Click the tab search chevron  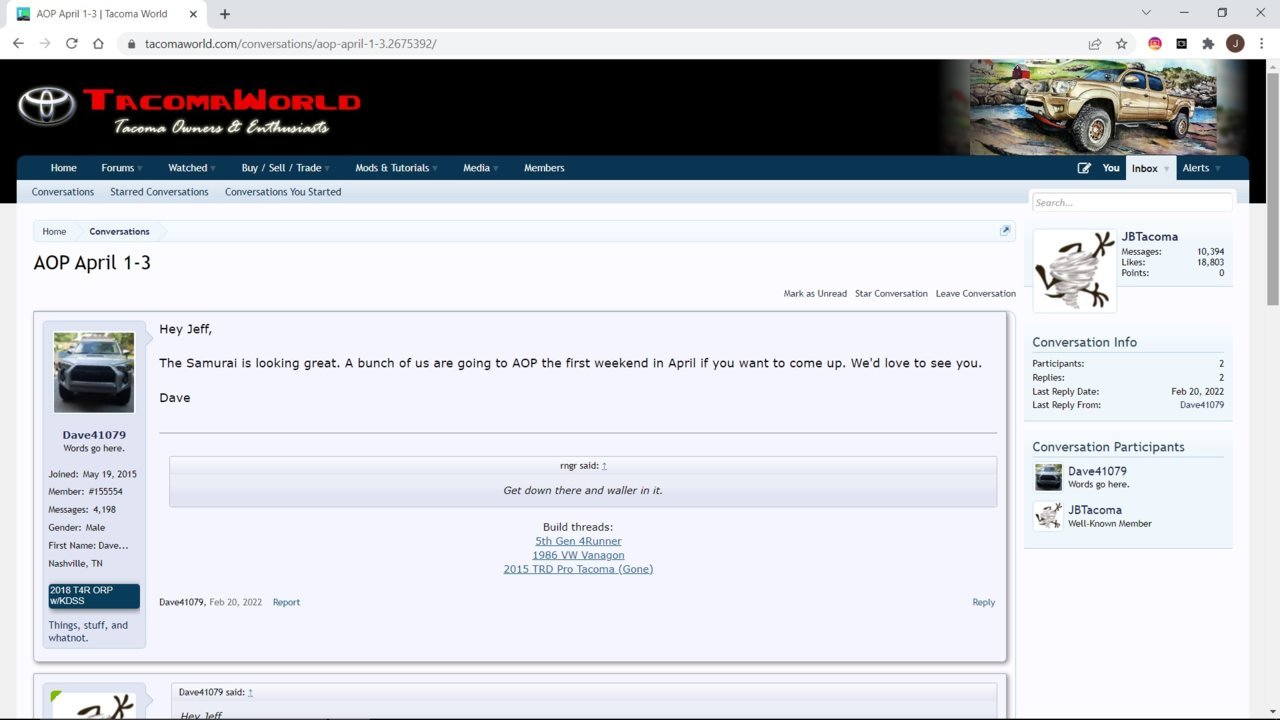tap(1146, 13)
